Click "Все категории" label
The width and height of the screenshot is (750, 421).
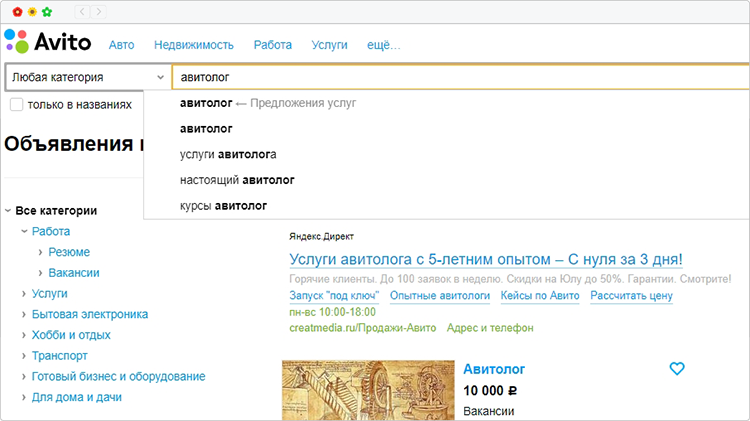click(x=56, y=210)
